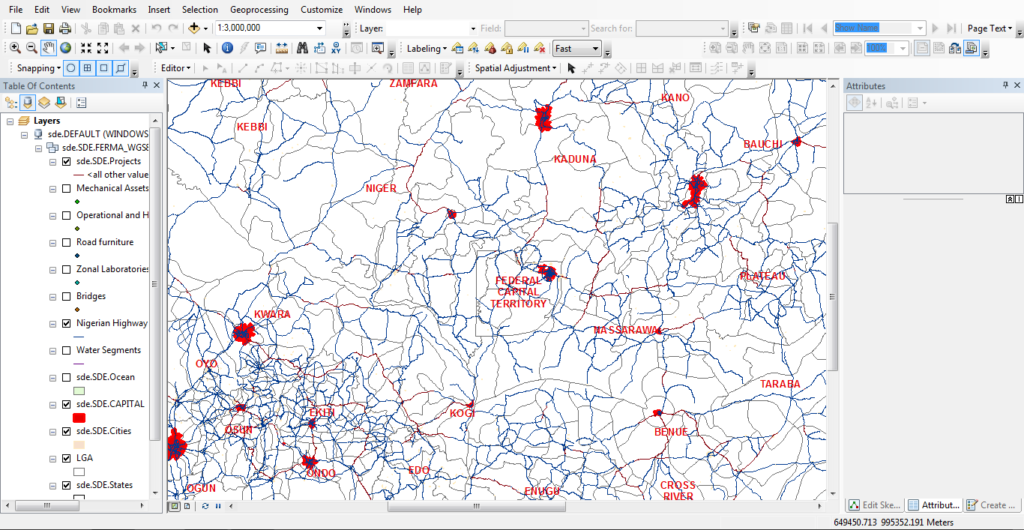Viewport: 1024px width, 530px height.
Task: Click List By Selection icon
Action: (x=61, y=102)
